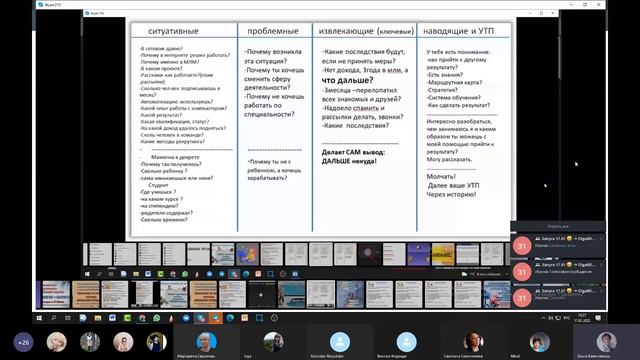The height and width of the screenshot is (360, 640).
Task: Select Ольга's participant tile
Action: click(x=607, y=342)
